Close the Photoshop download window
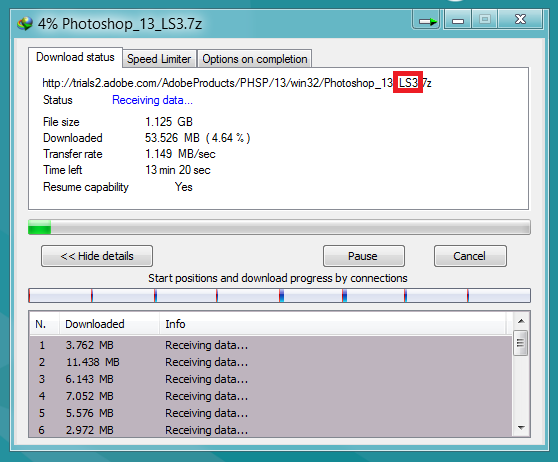 pyautogui.click(x=520, y=20)
